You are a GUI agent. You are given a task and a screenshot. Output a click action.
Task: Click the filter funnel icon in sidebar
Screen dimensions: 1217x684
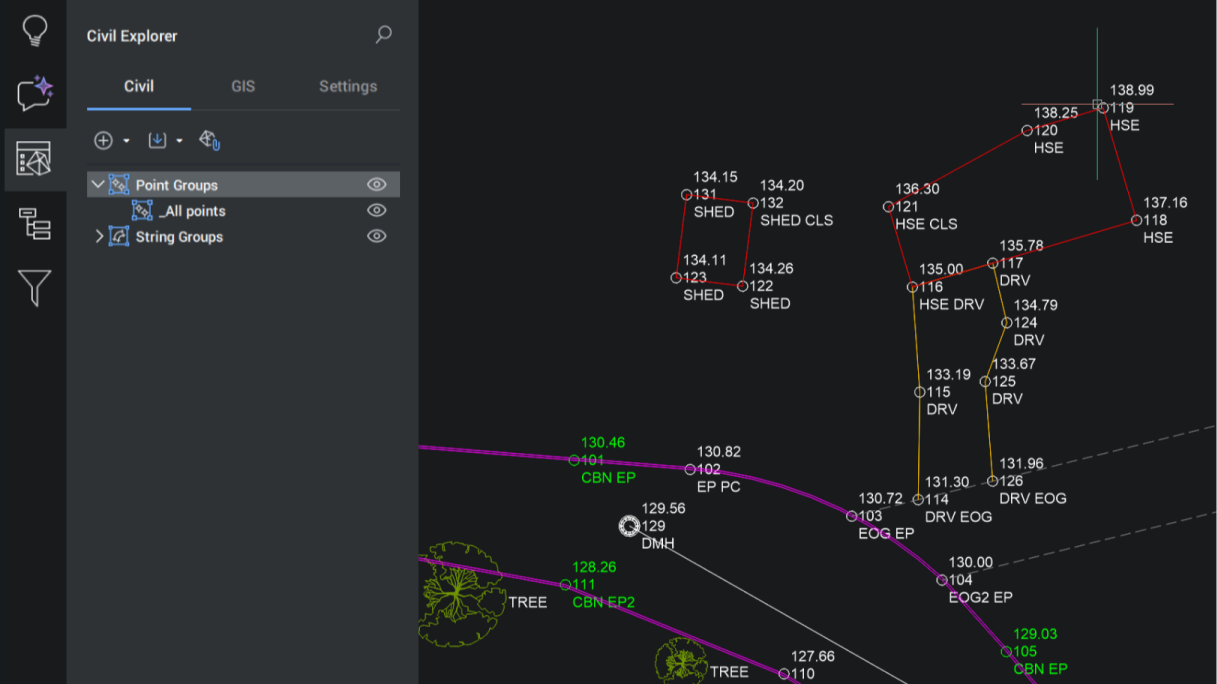click(34, 288)
